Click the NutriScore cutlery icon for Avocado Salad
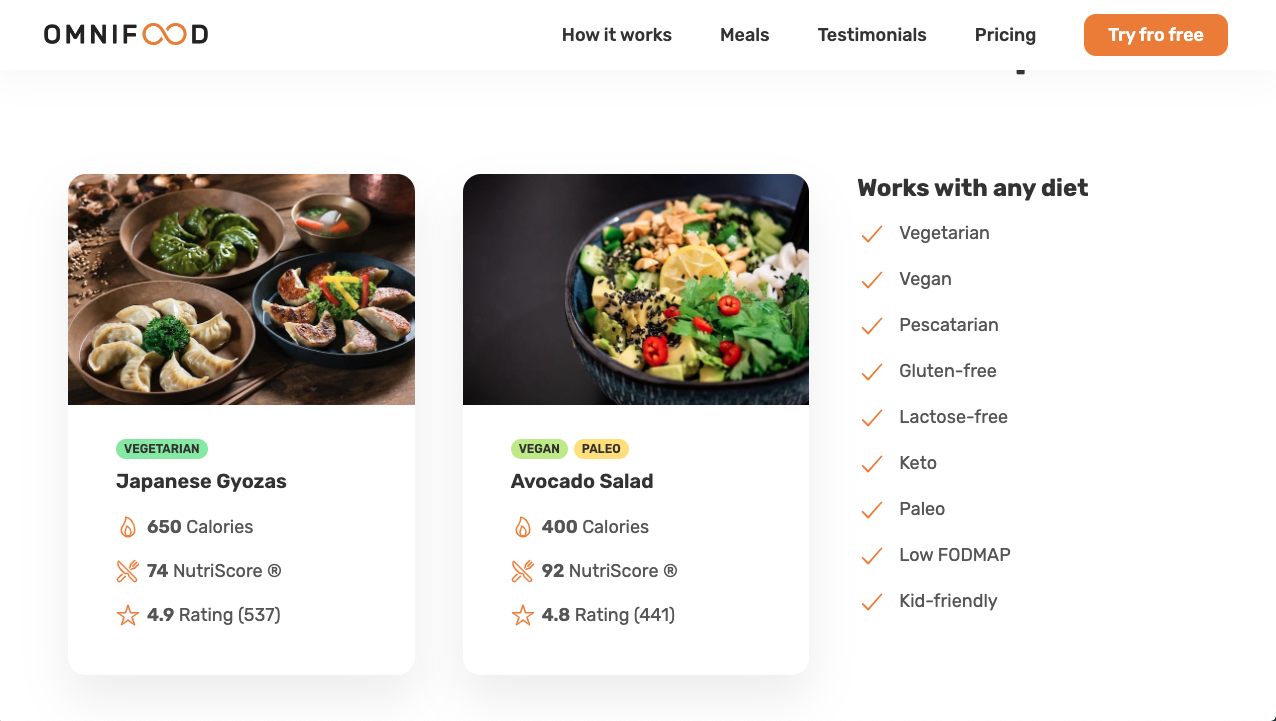This screenshot has width=1276, height=721. [x=523, y=570]
